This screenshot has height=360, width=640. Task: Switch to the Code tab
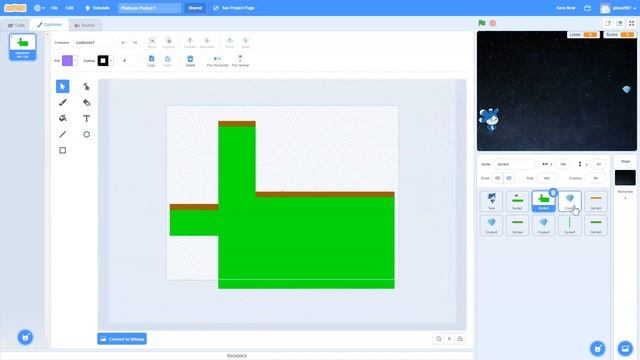16,25
